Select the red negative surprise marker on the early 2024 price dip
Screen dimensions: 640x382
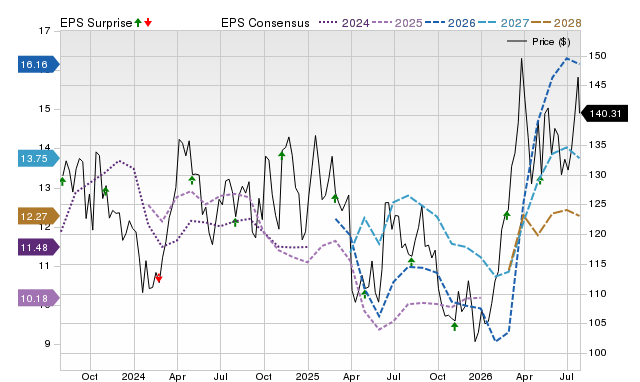coord(159,278)
